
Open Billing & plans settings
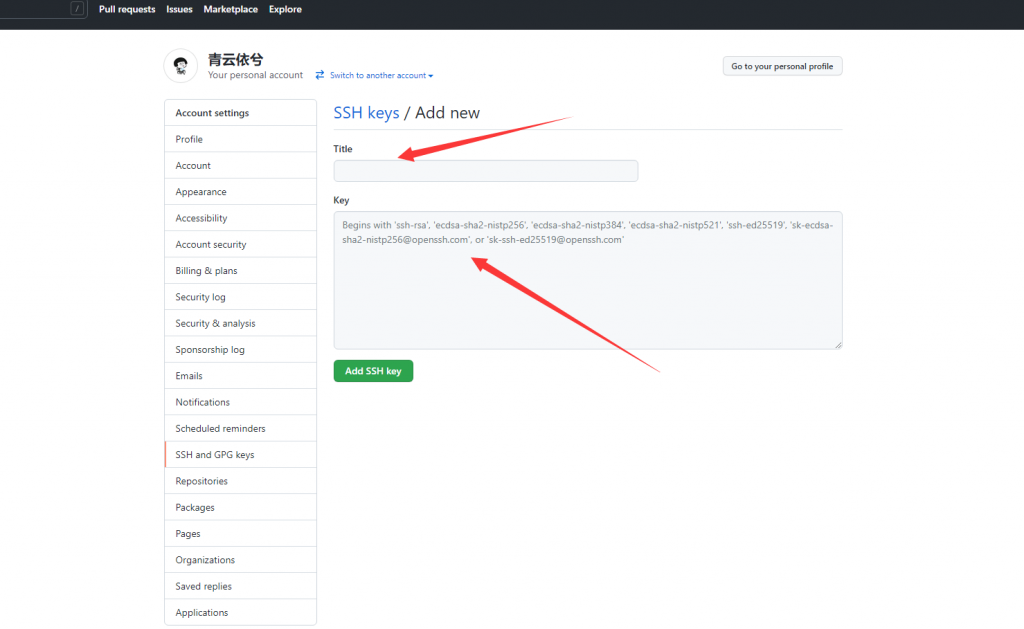tap(240, 270)
